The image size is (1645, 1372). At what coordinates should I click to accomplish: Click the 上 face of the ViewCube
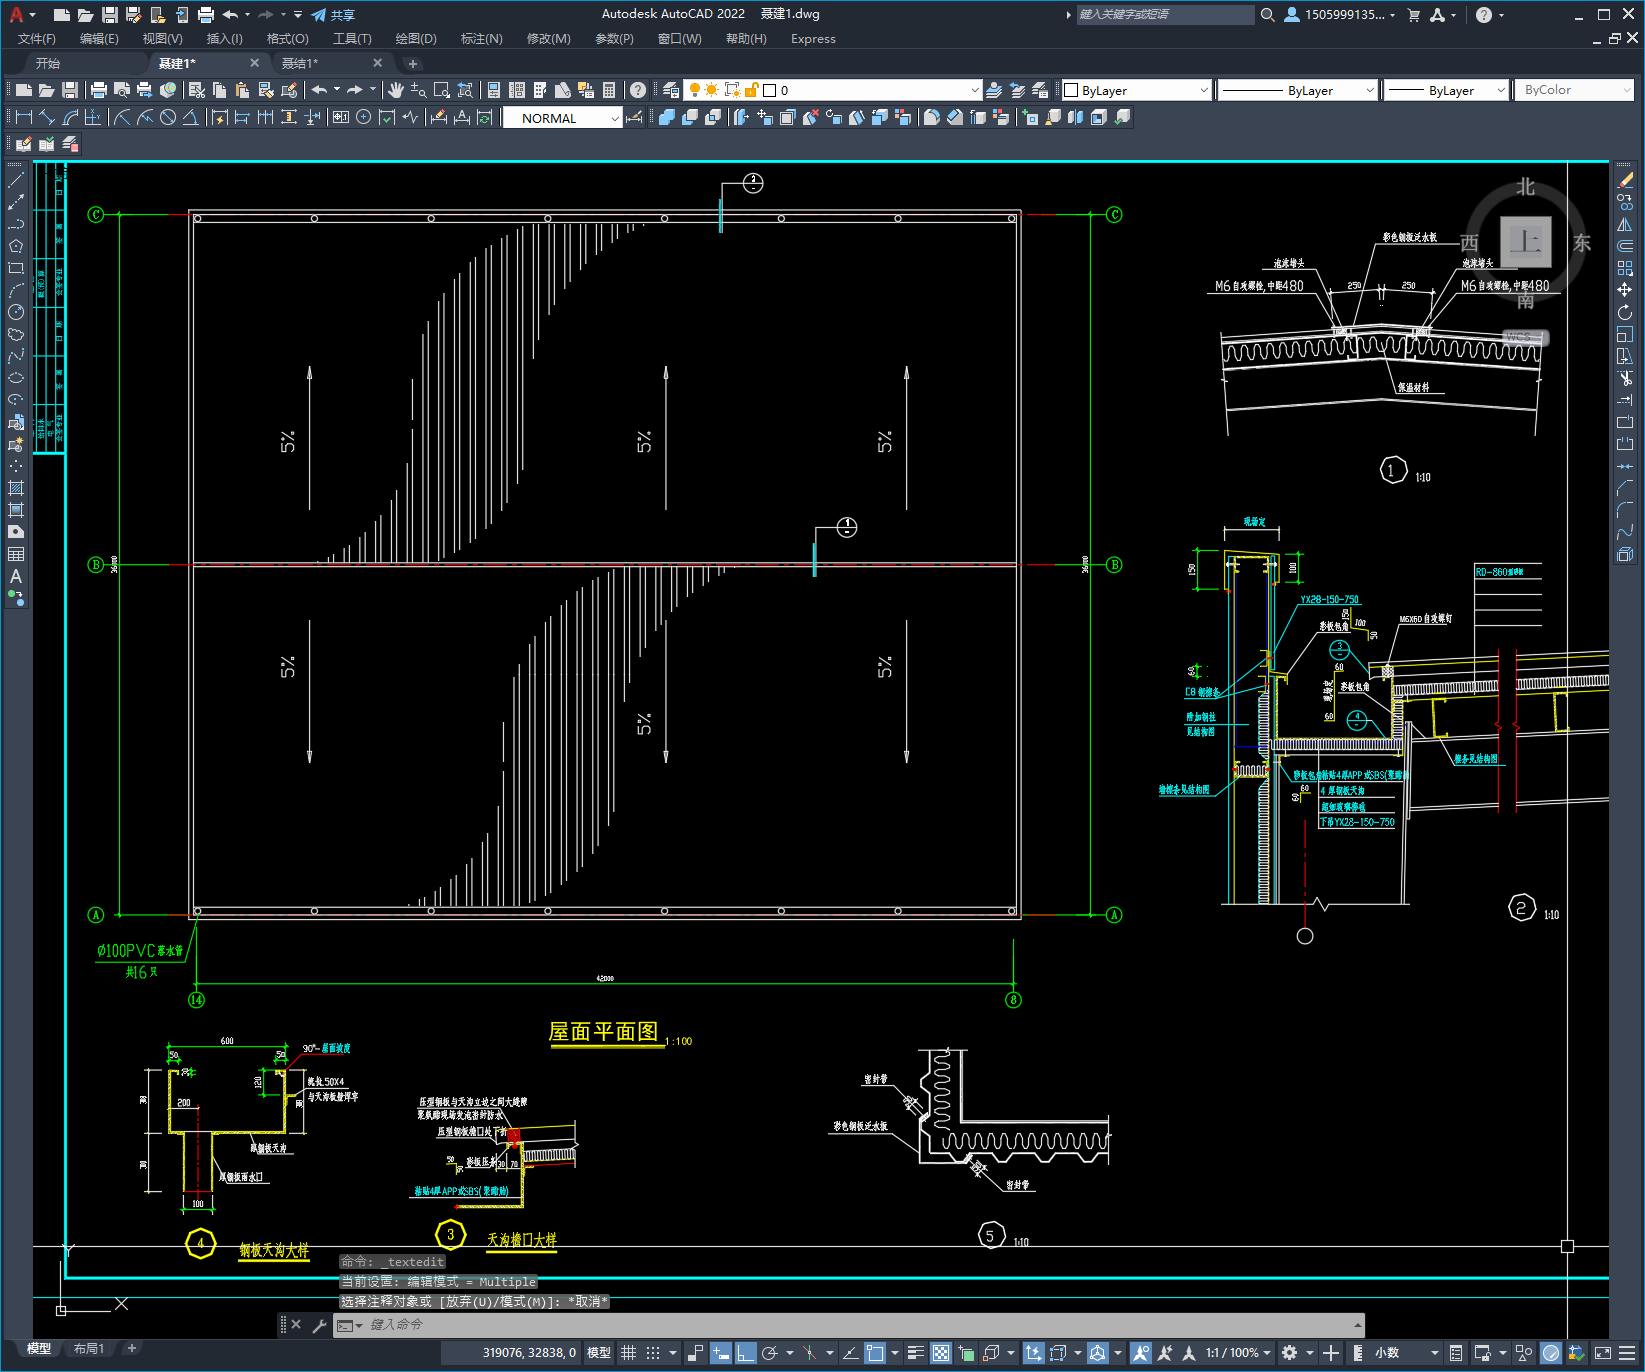pos(1526,241)
